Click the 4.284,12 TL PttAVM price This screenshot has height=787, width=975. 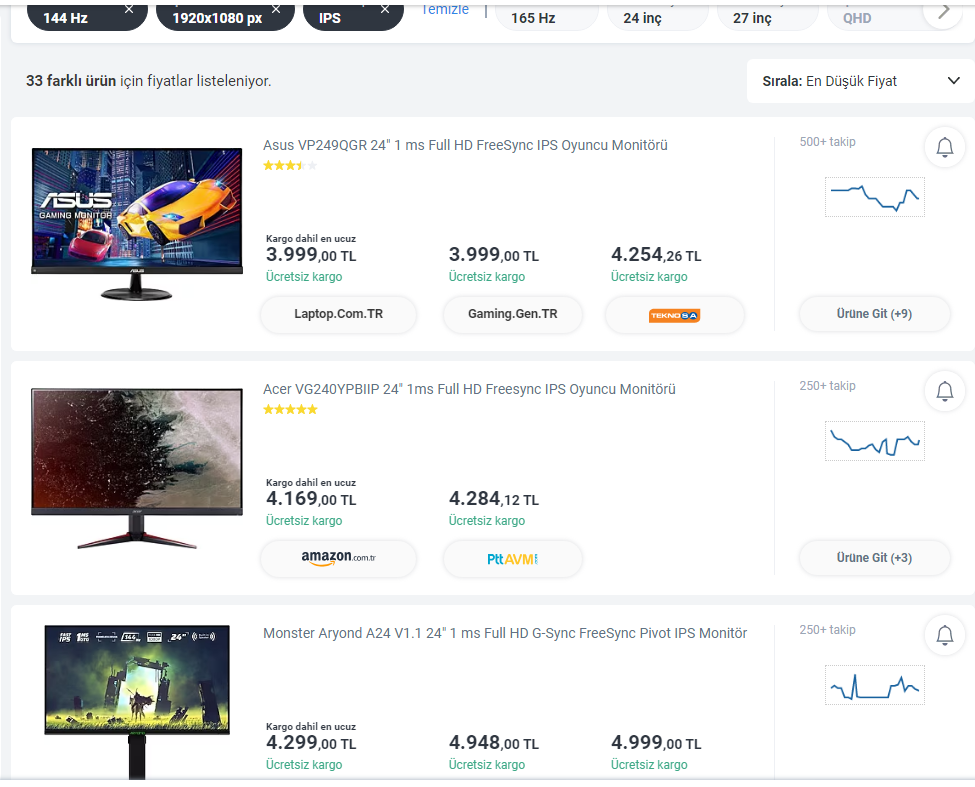(x=494, y=499)
